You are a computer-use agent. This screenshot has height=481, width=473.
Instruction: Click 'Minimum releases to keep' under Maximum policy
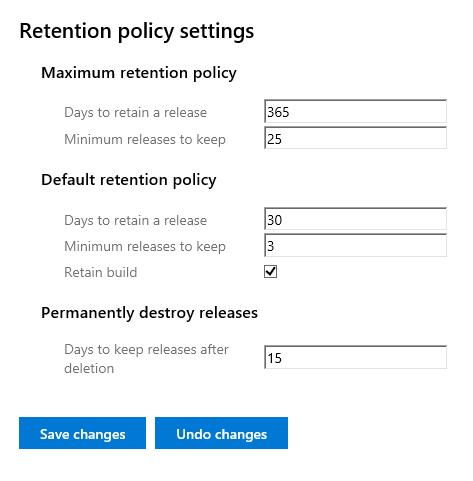pos(145,140)
